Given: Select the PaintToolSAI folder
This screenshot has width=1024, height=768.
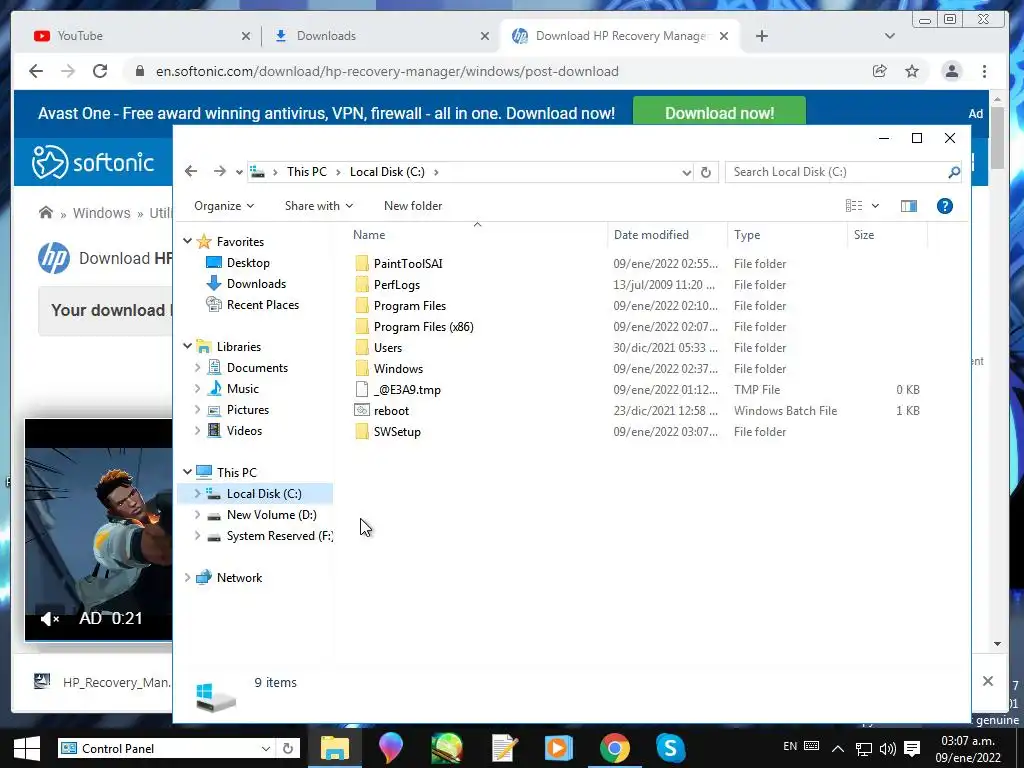Looking at the screenshot, I should click(x=408, y=263).
